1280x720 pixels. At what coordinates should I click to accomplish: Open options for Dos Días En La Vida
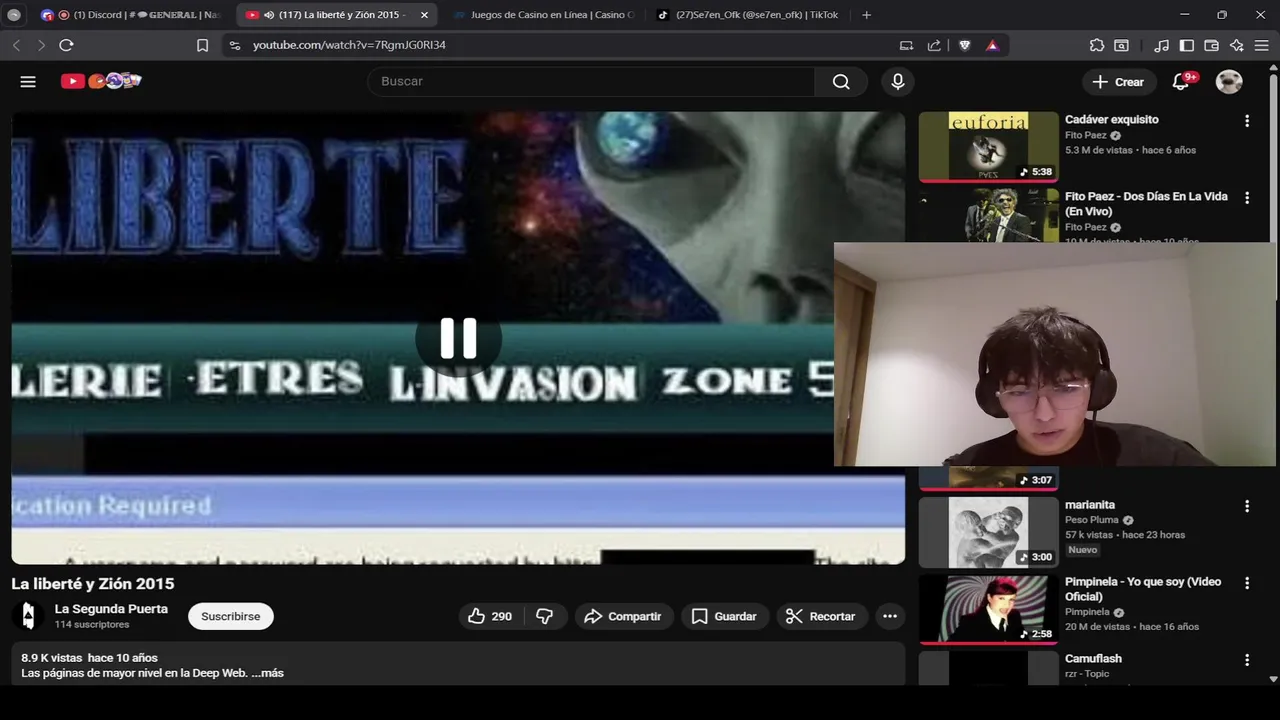(1247, 198)
